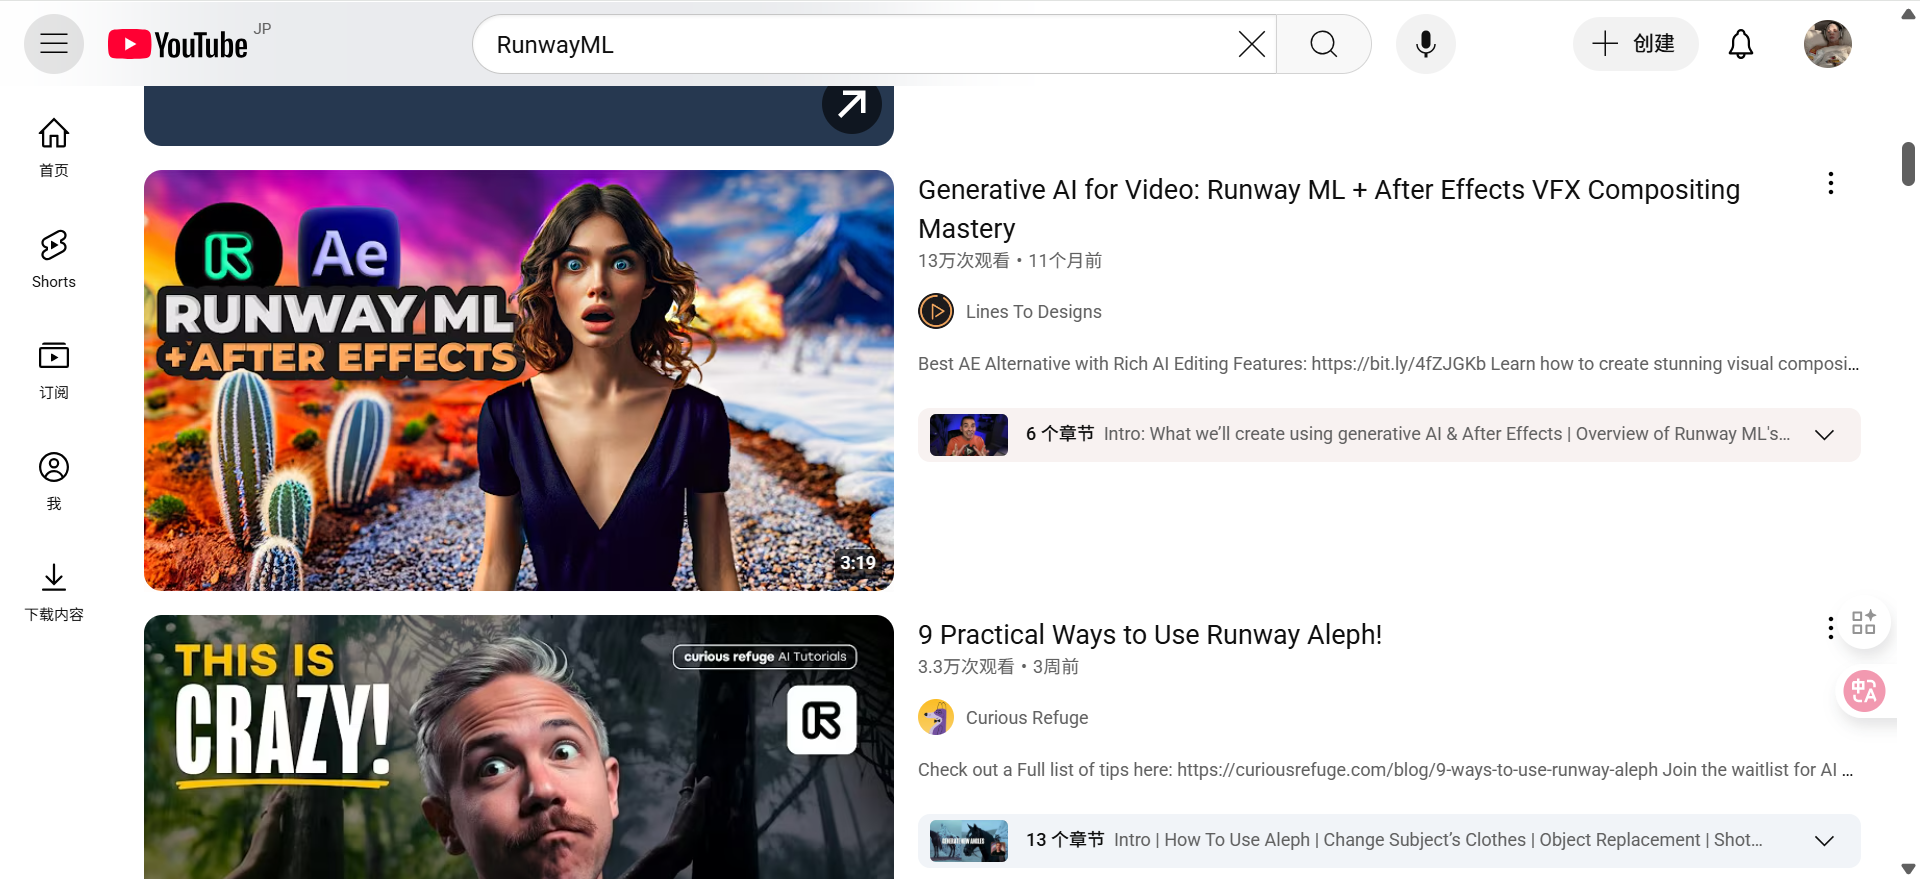The width and height of the screenshot is (1920, 879).
Task: Open Subscriptions (订阅) in sidebar
Action: pos(54,370)
